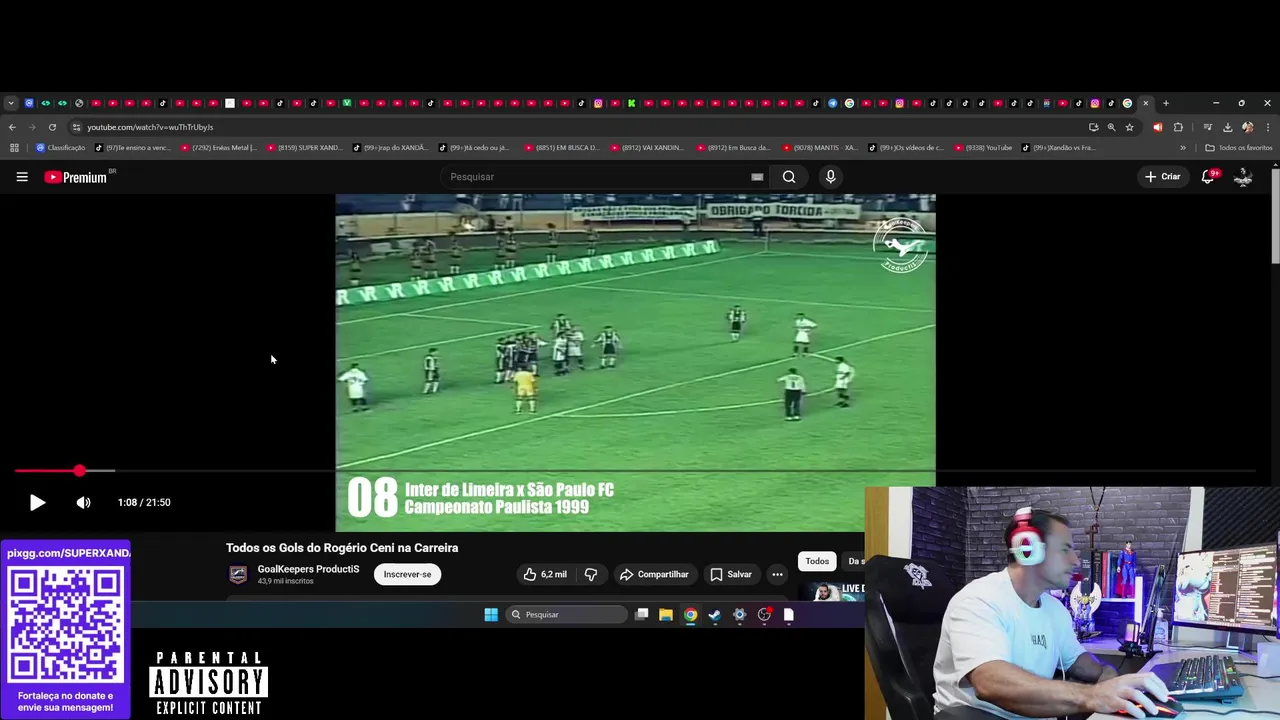Select the Todos filter chip
1280x720 pixels.
[817, 561]
